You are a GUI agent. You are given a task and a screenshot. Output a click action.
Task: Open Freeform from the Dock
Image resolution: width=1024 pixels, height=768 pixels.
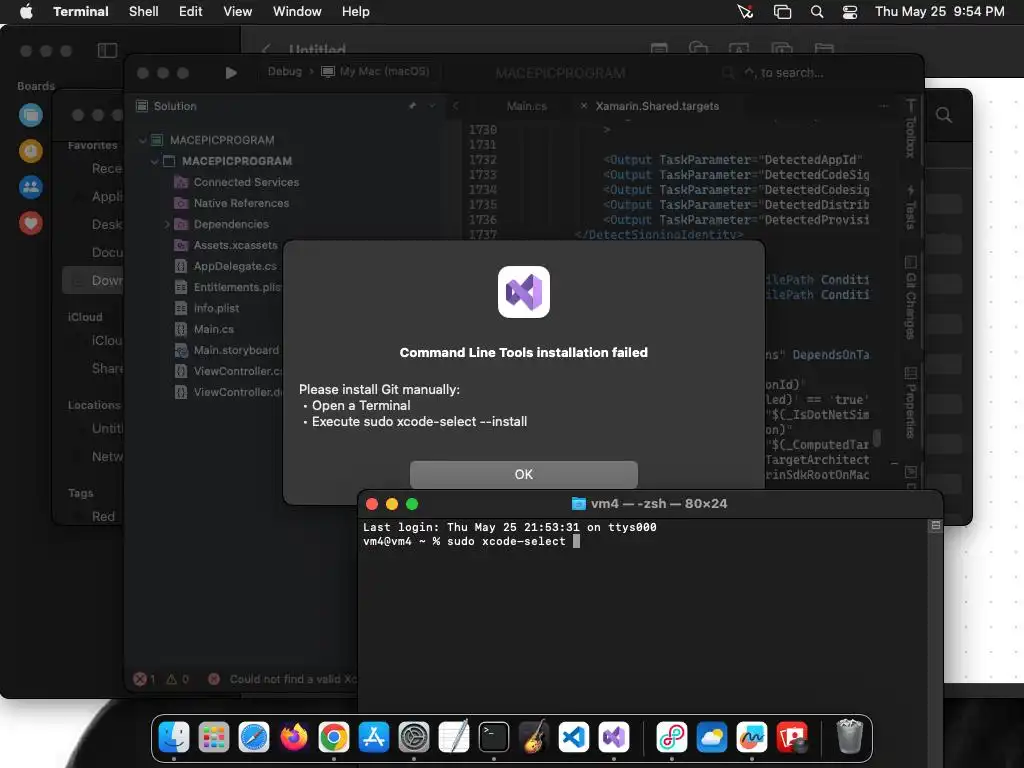click(752, 737)
